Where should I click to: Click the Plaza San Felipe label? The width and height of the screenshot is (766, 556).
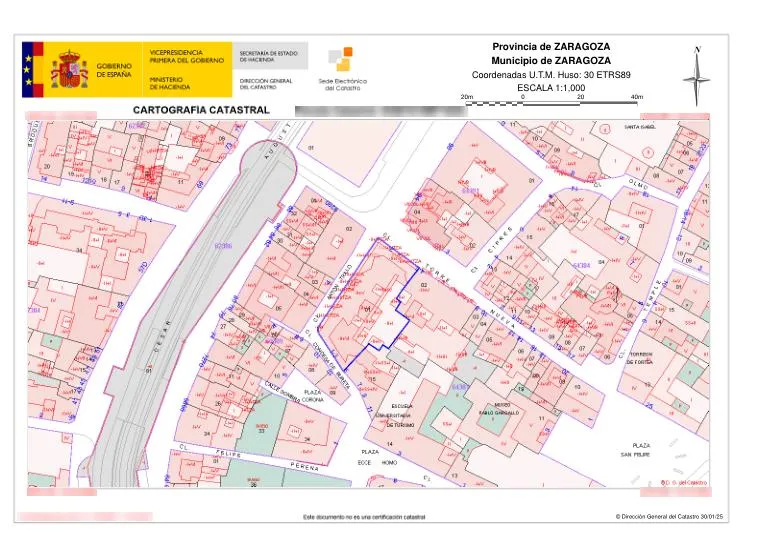click(636, 450)
